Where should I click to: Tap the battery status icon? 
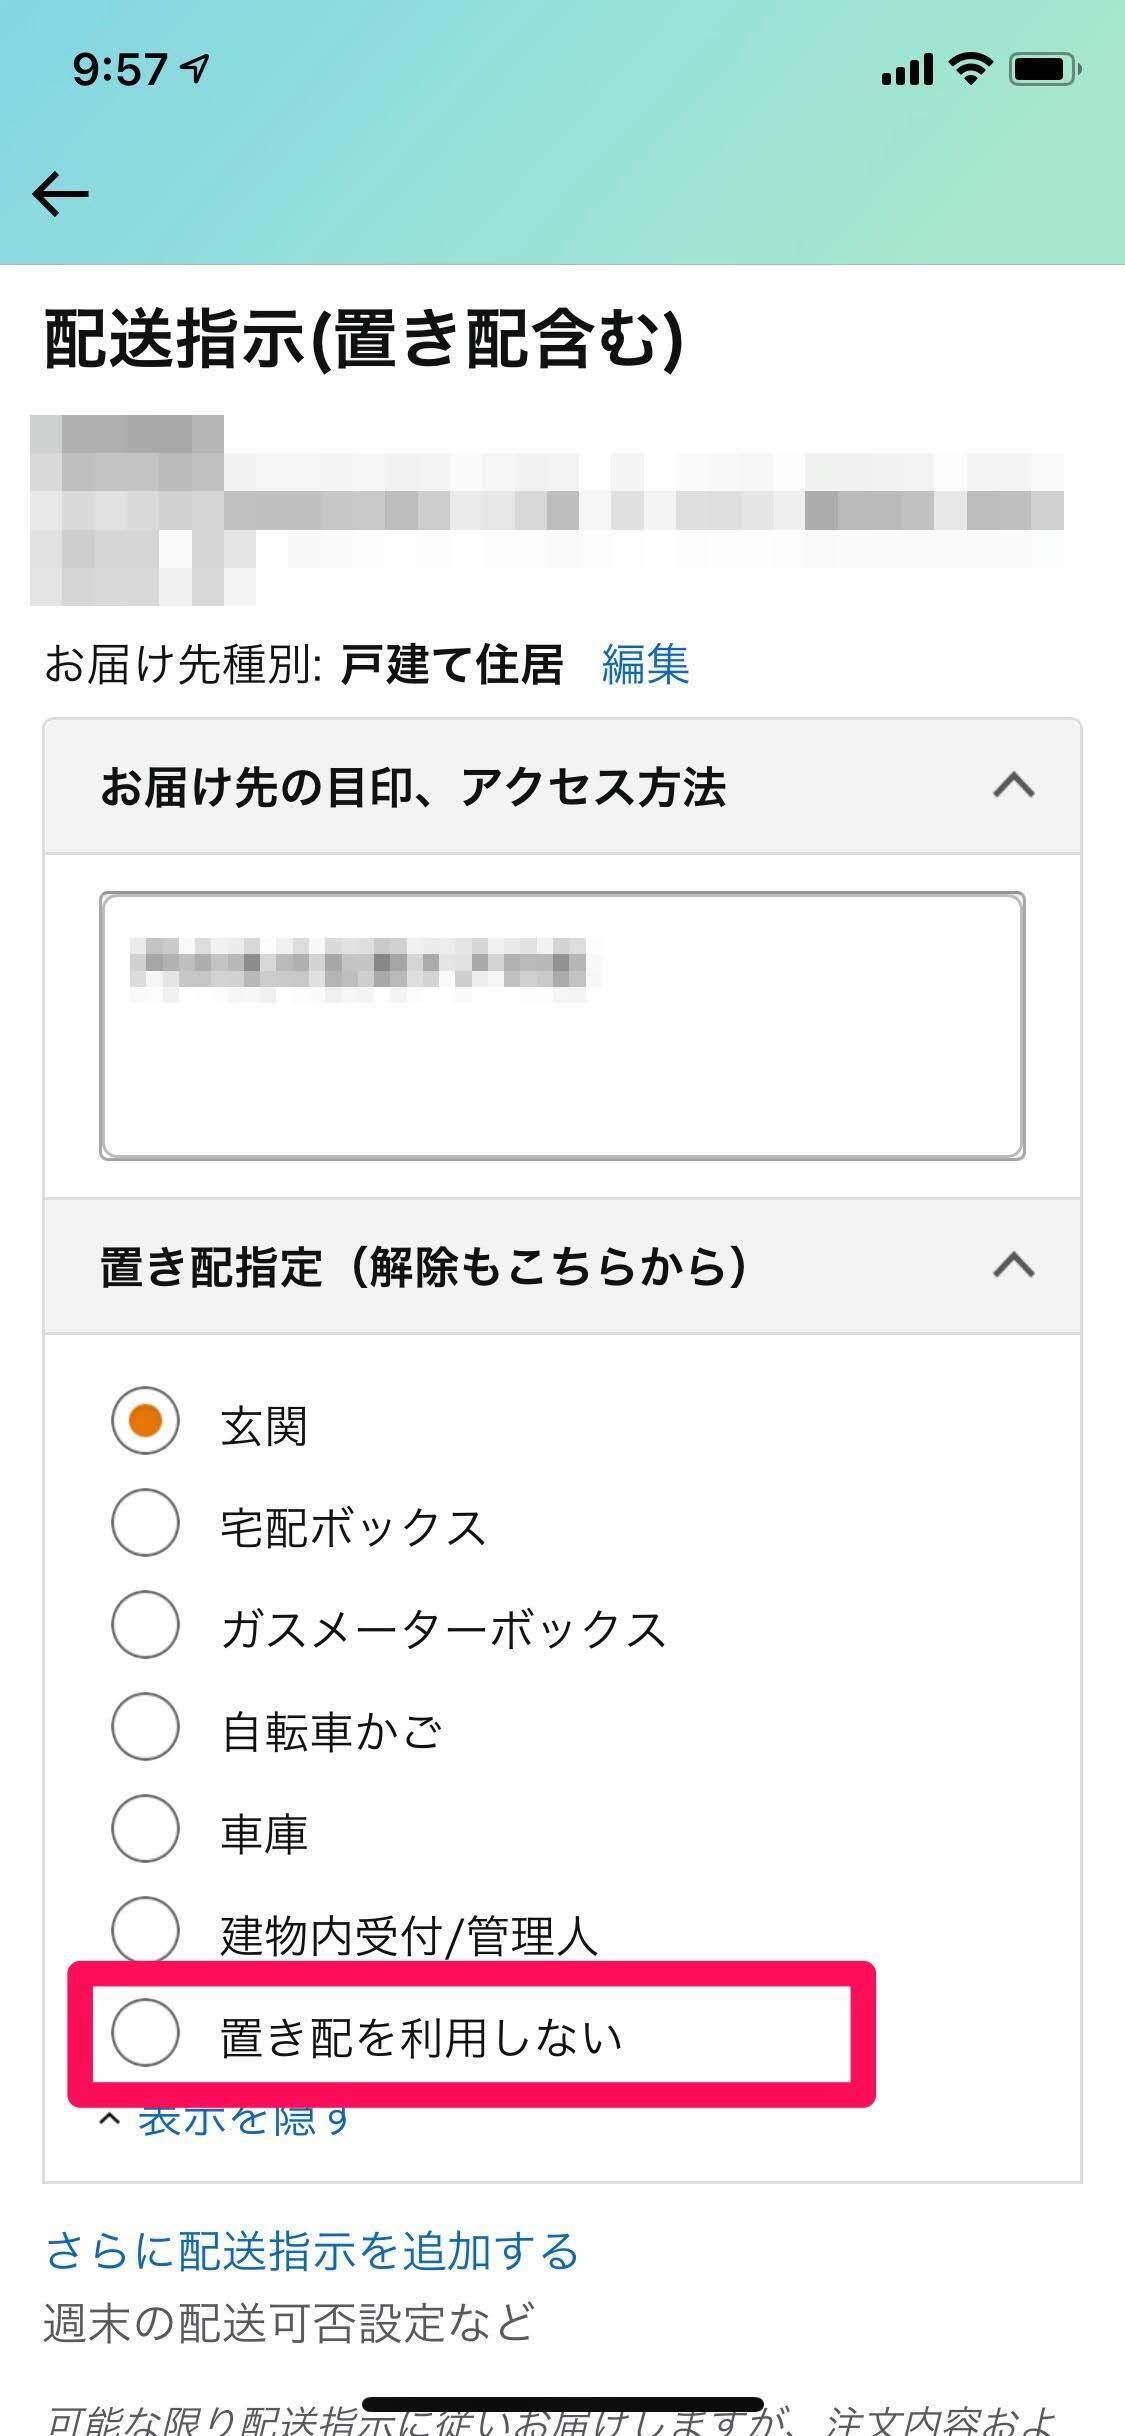tap(1044, 69)
